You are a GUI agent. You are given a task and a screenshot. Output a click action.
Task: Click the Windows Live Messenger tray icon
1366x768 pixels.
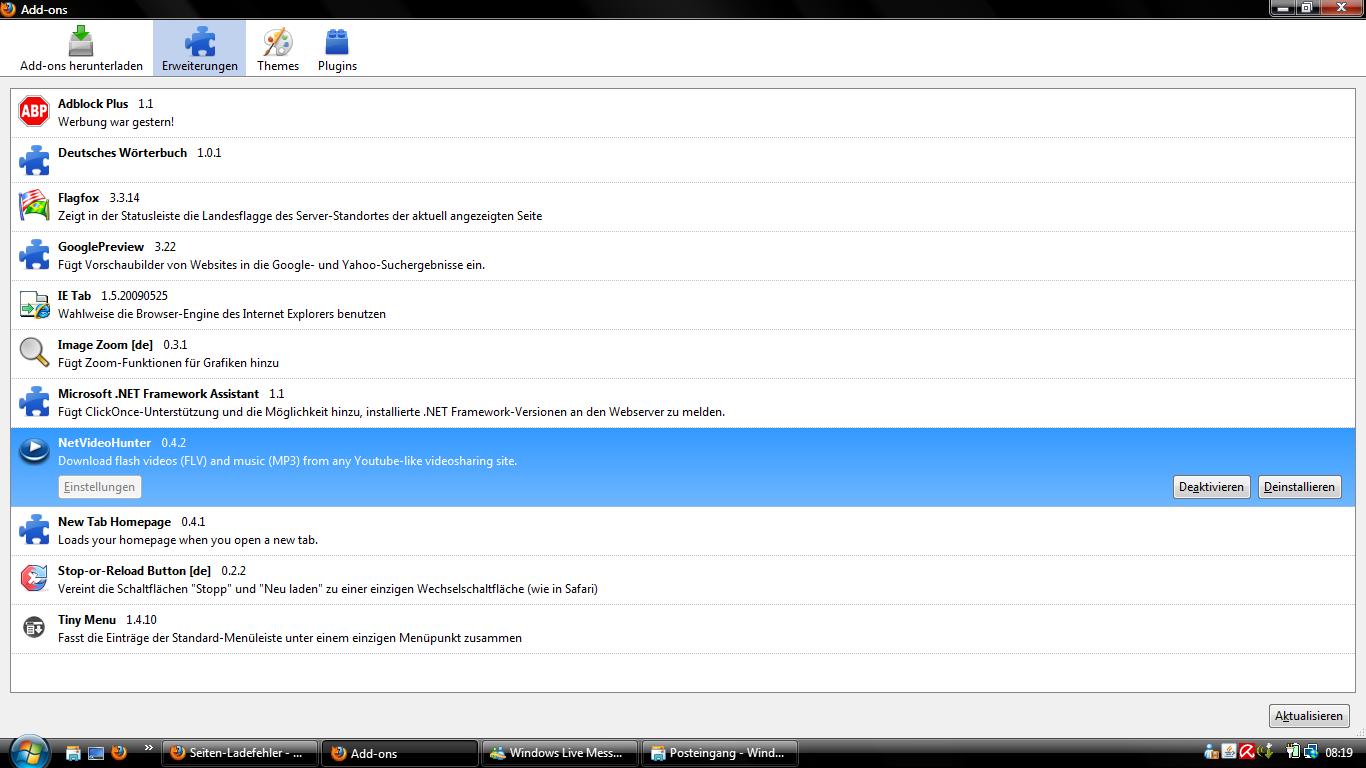click(1212, 752)
